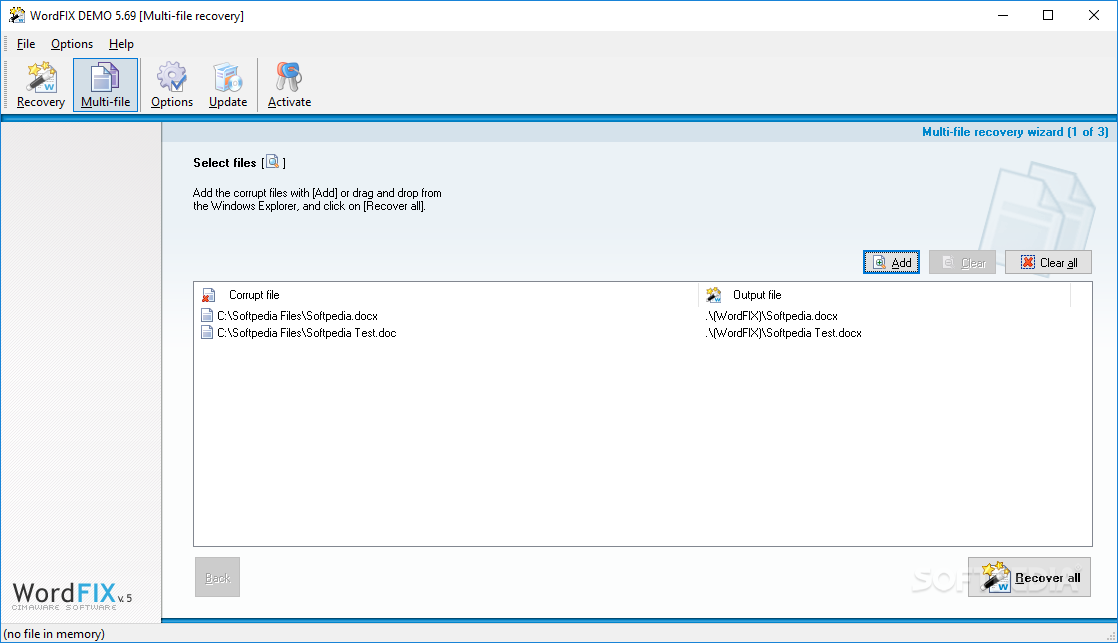Open the Options gear toolbar icon
1118x643 pixels.
[172, 85]
